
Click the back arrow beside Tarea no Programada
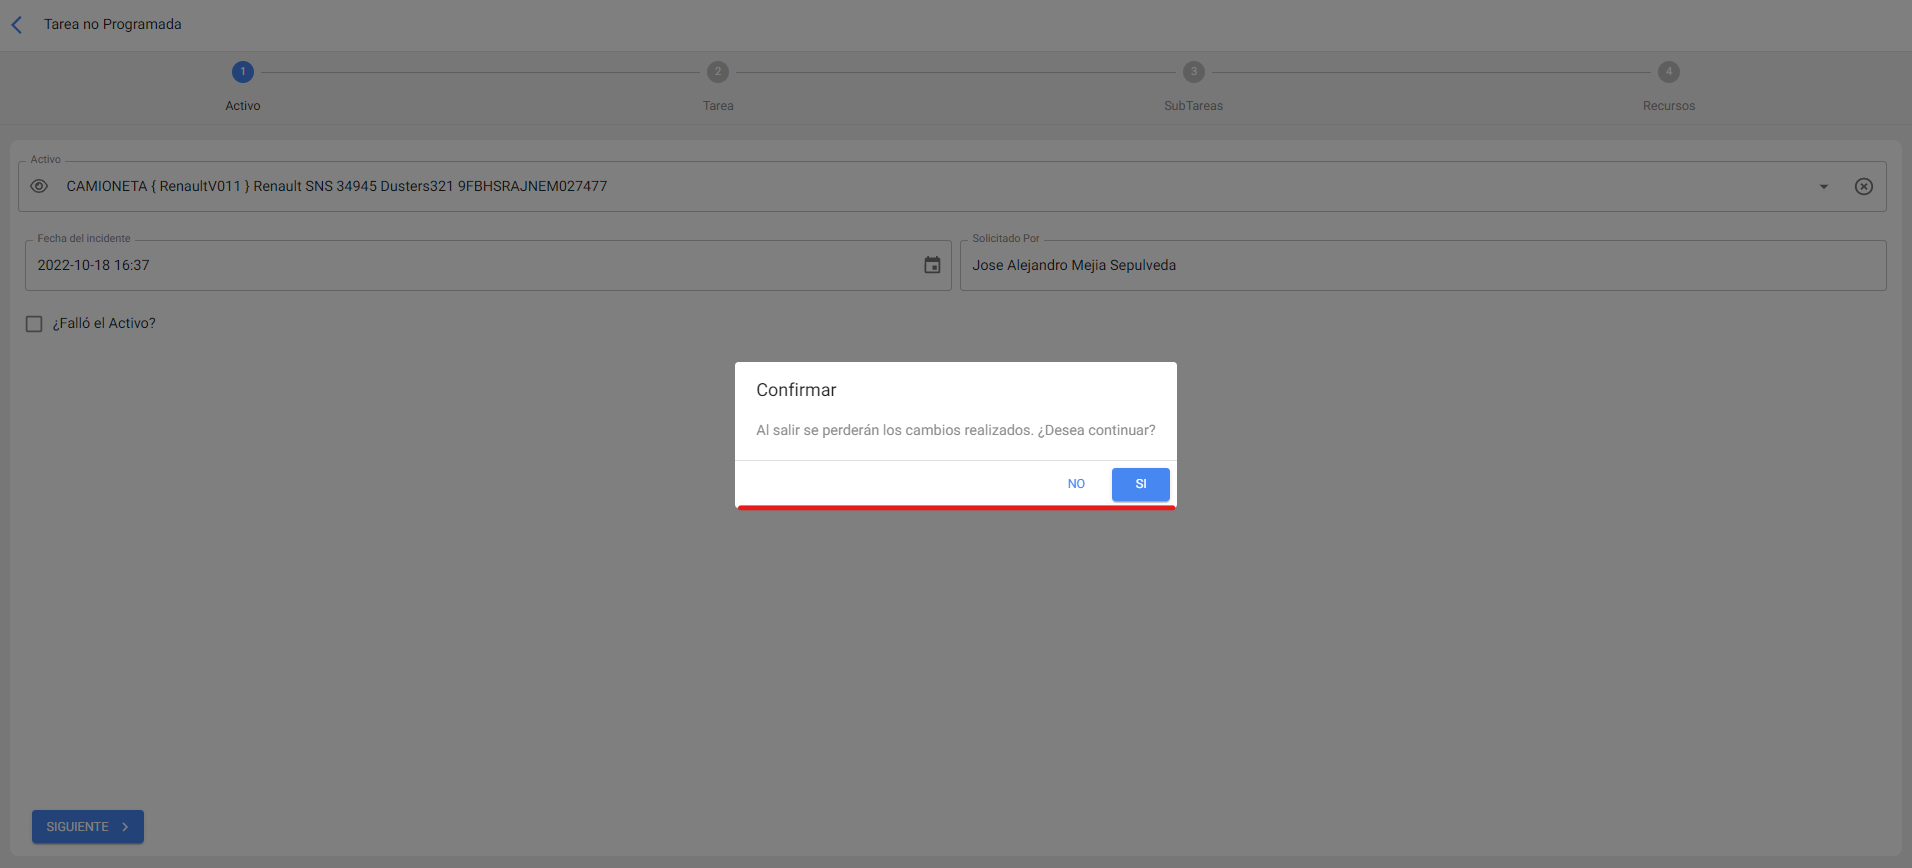17,25
